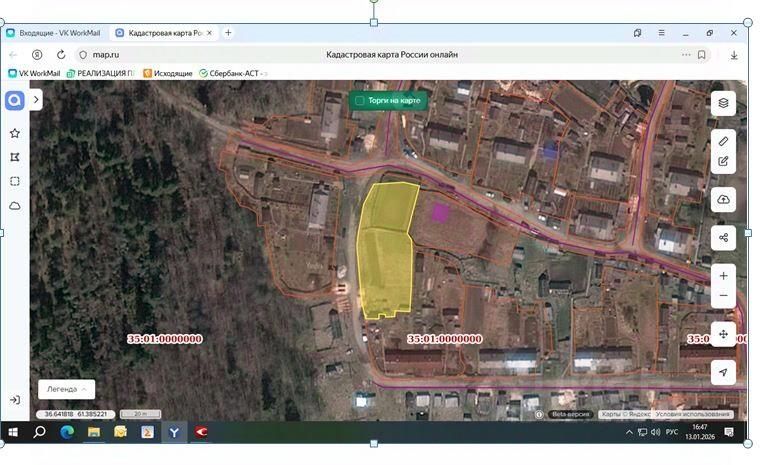The width and height of the screenshot is (763, 465).
Task: Reload the page
Action: (61, 55)
